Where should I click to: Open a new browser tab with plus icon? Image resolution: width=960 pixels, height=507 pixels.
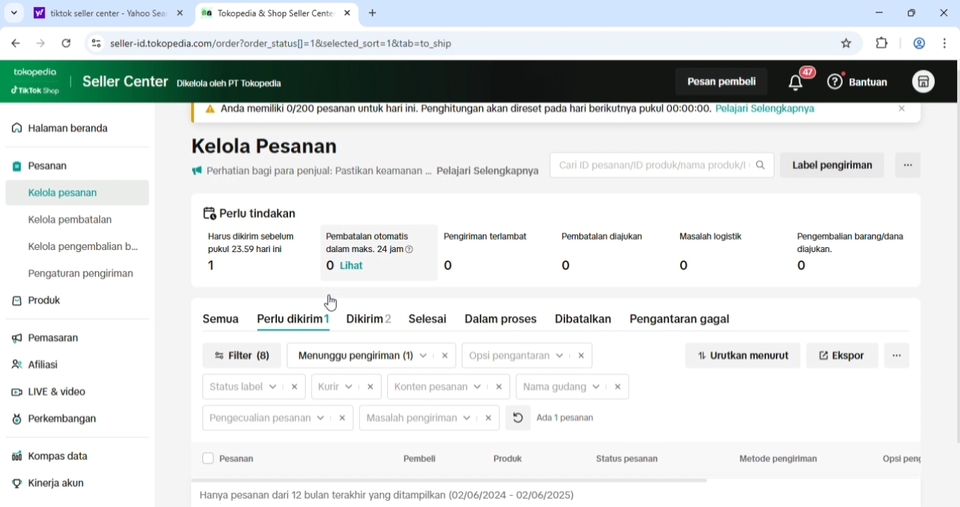[x=372, y=13]
